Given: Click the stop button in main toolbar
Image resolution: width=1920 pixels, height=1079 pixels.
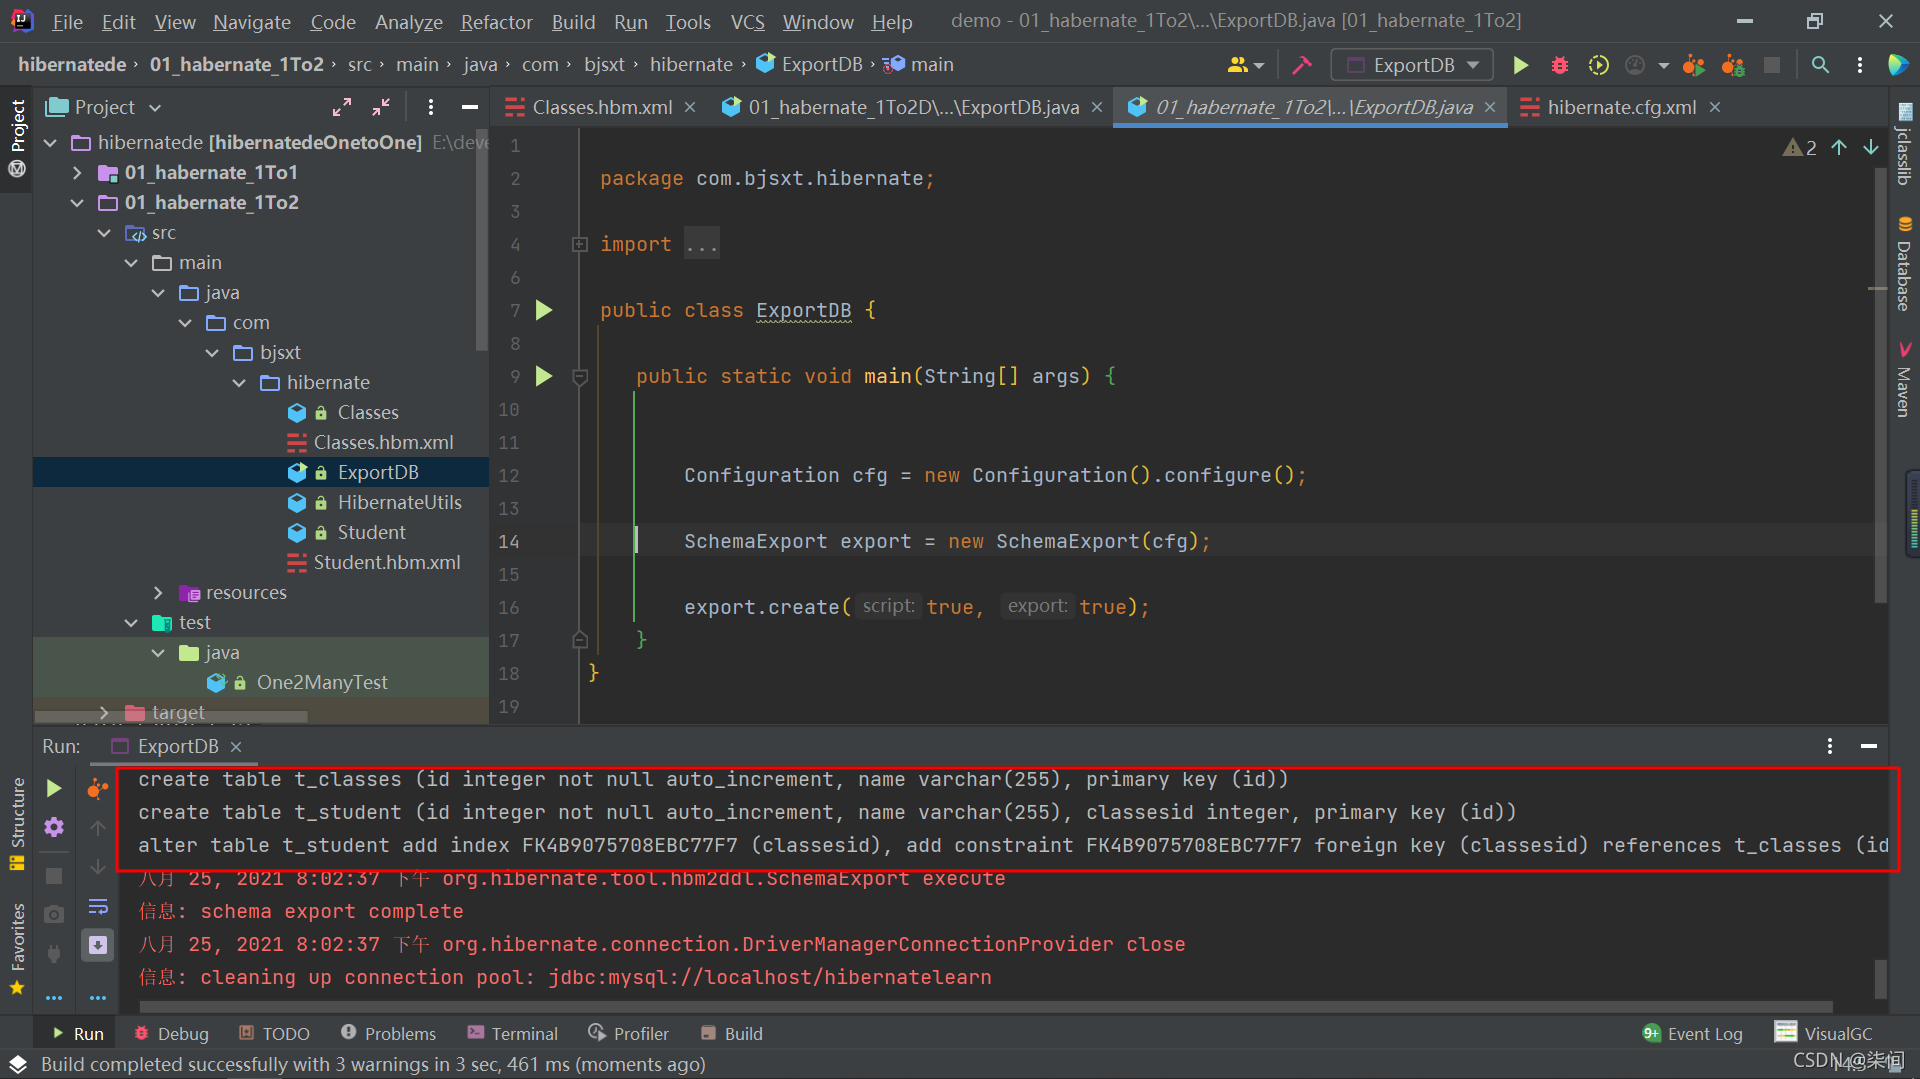Looking at the screenshot, I should (x=1771, y=65).
